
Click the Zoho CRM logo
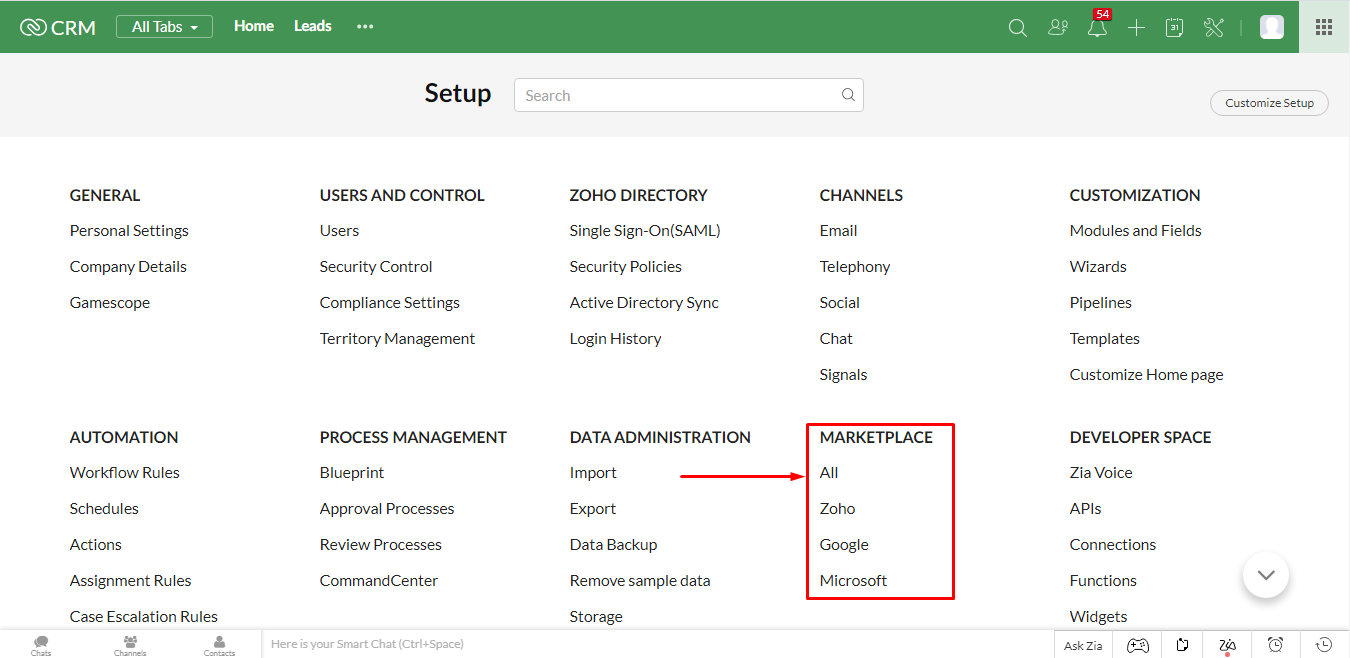click(58, 27)
